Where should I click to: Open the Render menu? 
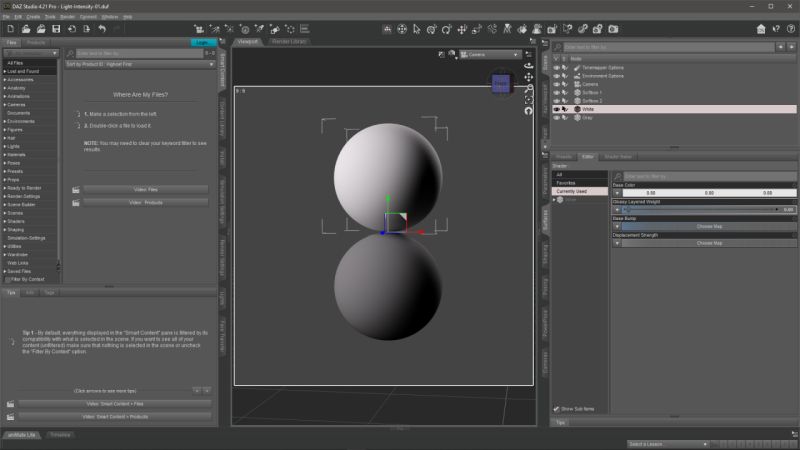(67, 17)
